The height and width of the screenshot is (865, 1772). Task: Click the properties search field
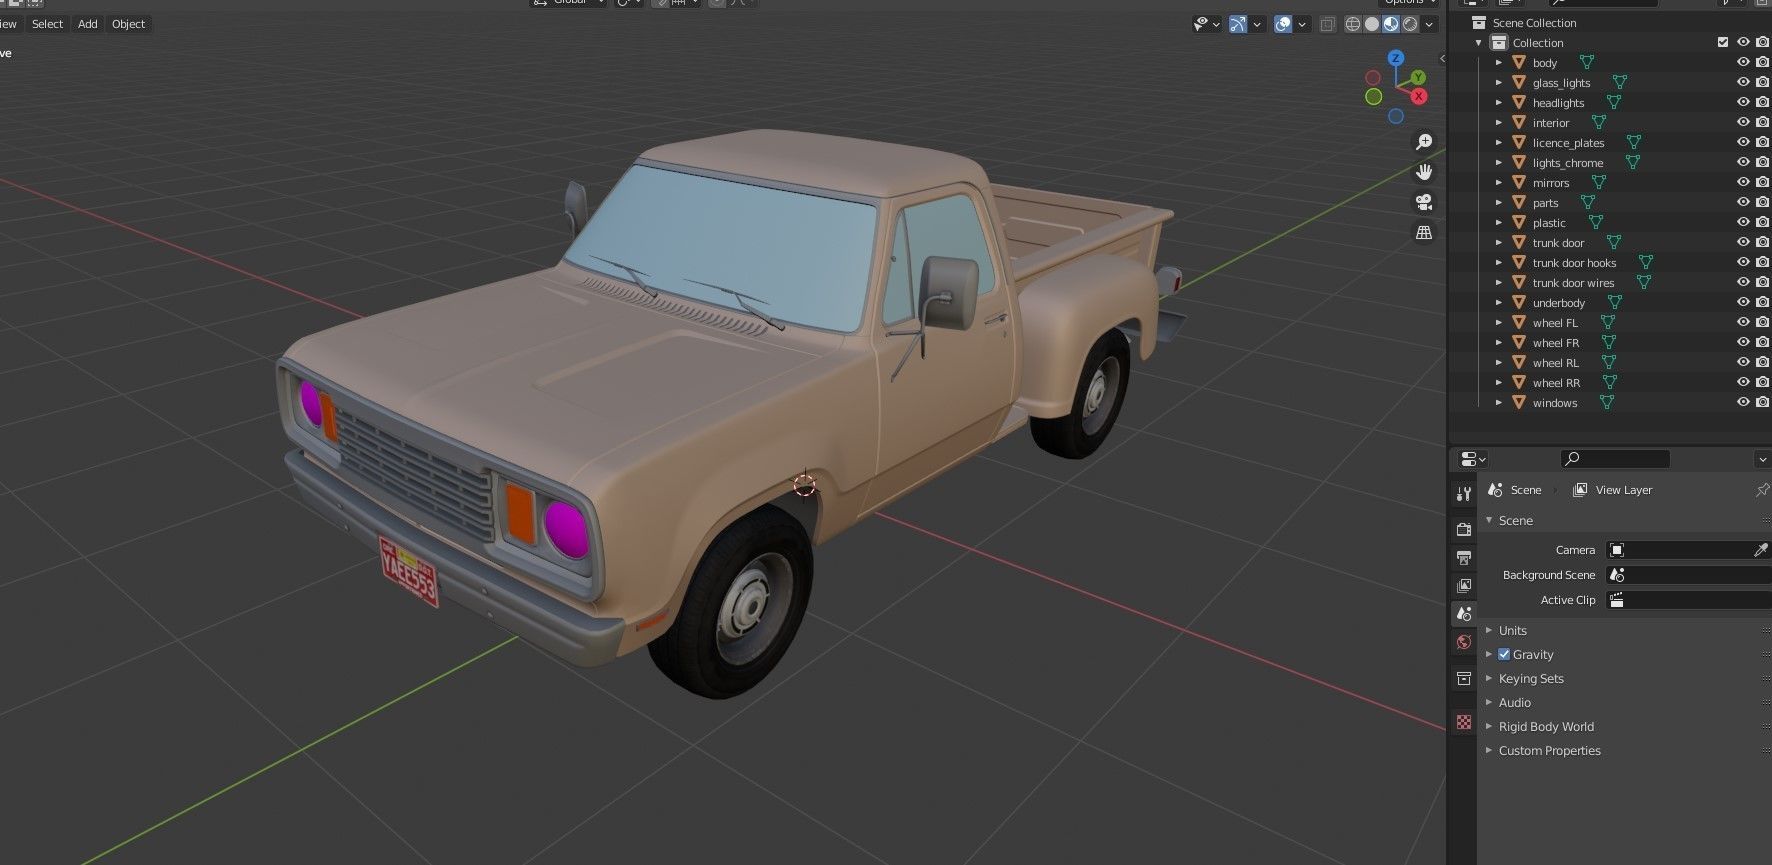[x=1615, y=459]
